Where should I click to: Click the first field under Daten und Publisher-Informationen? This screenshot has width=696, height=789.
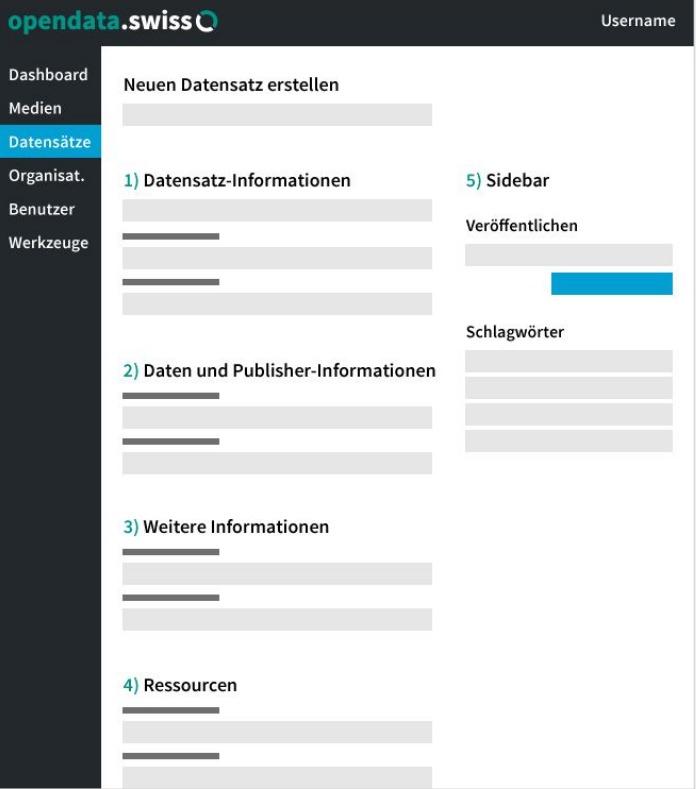click(277, 418)
